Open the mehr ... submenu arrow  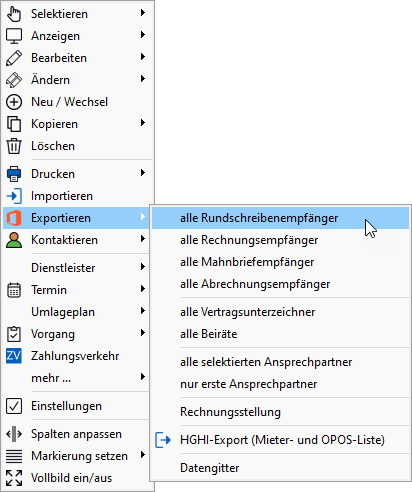[x=143, y=377]
